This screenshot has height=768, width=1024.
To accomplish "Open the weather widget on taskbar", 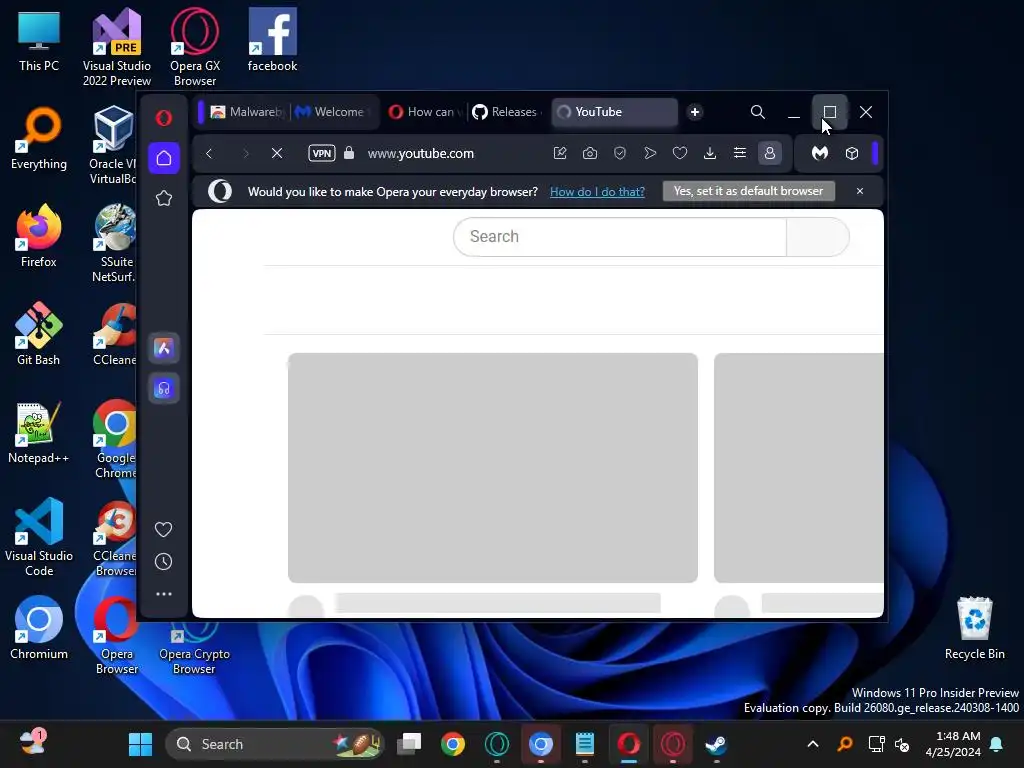I will 33,743.
